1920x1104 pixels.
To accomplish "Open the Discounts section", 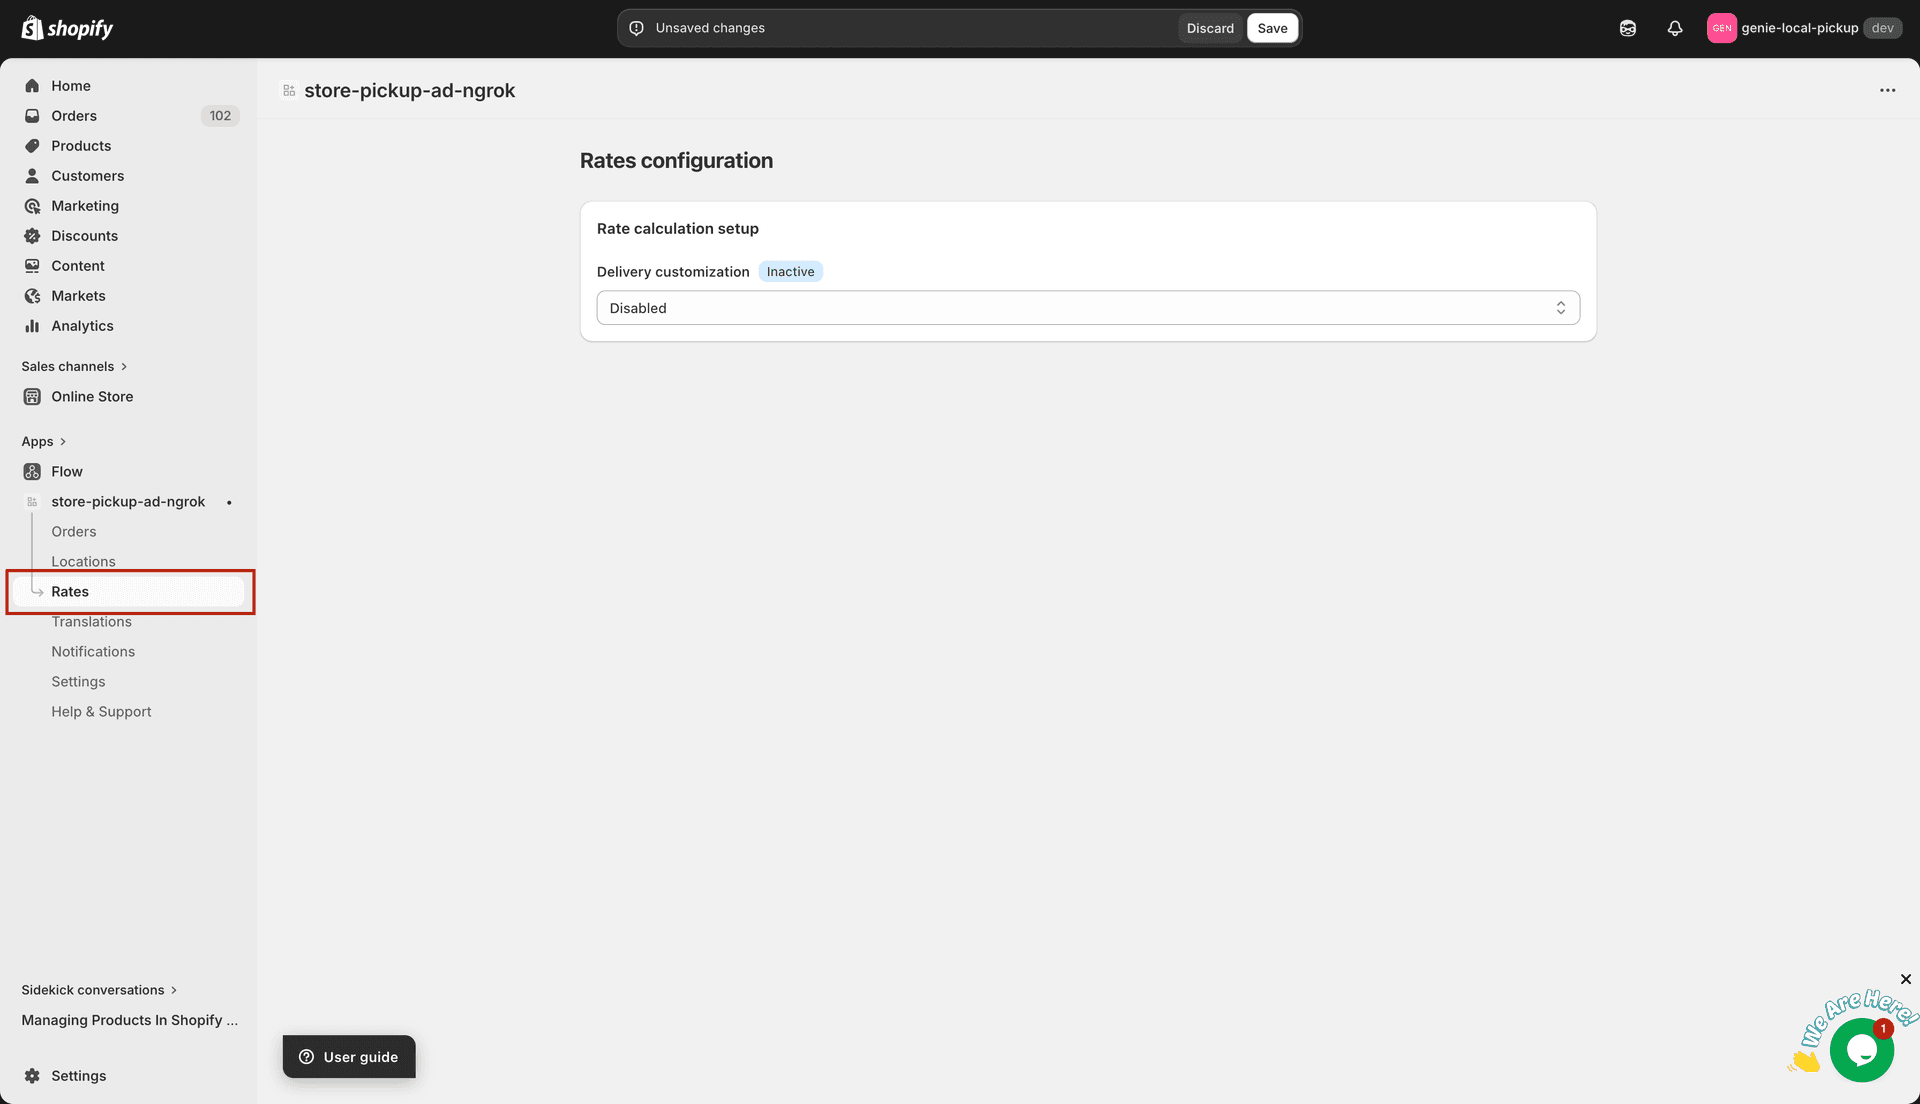I will 84,235.
